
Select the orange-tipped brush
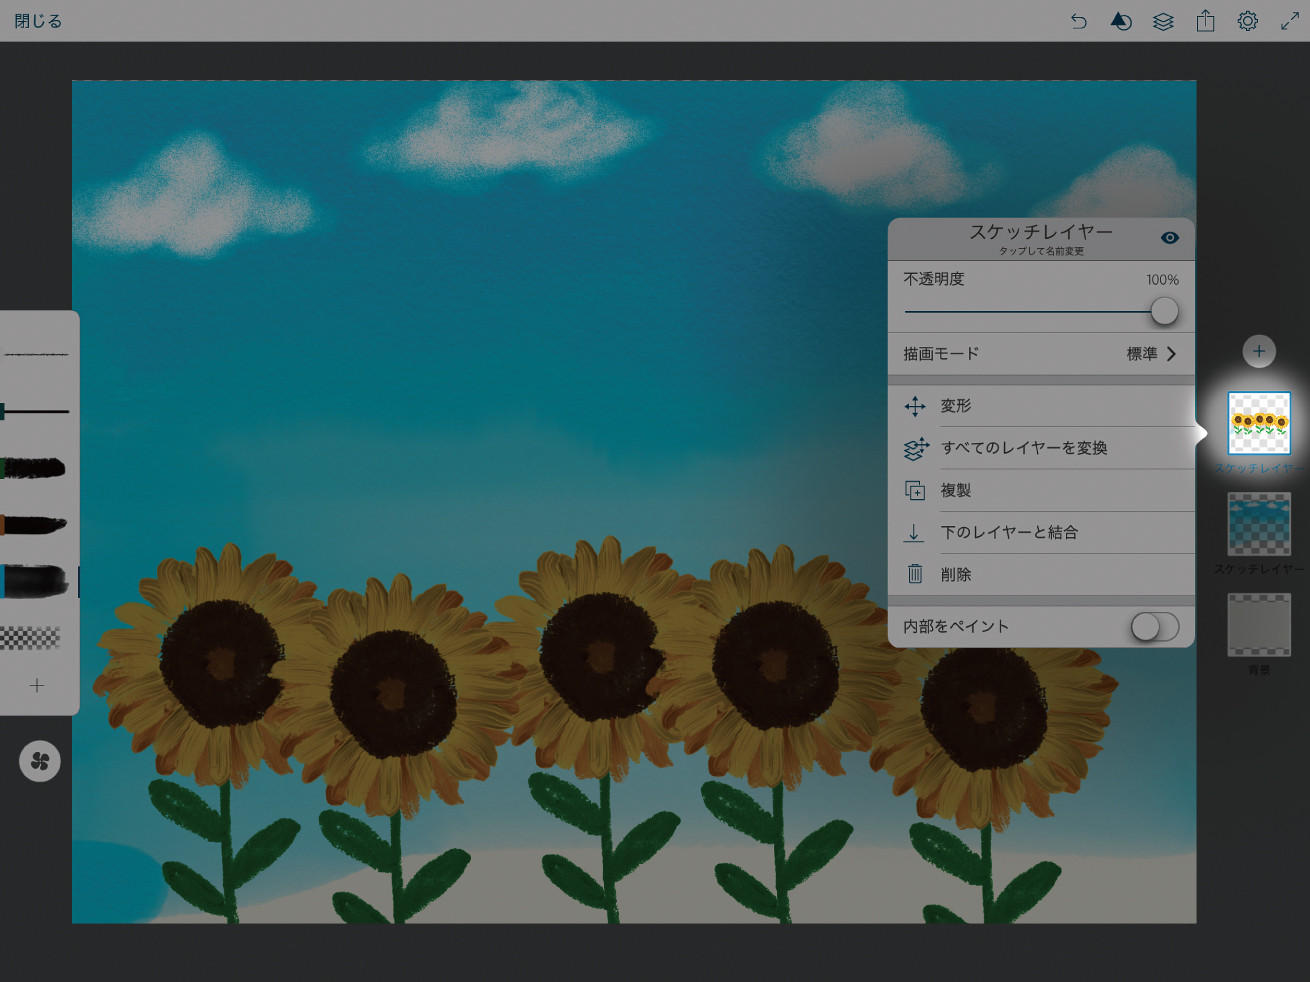pos(34,524)
